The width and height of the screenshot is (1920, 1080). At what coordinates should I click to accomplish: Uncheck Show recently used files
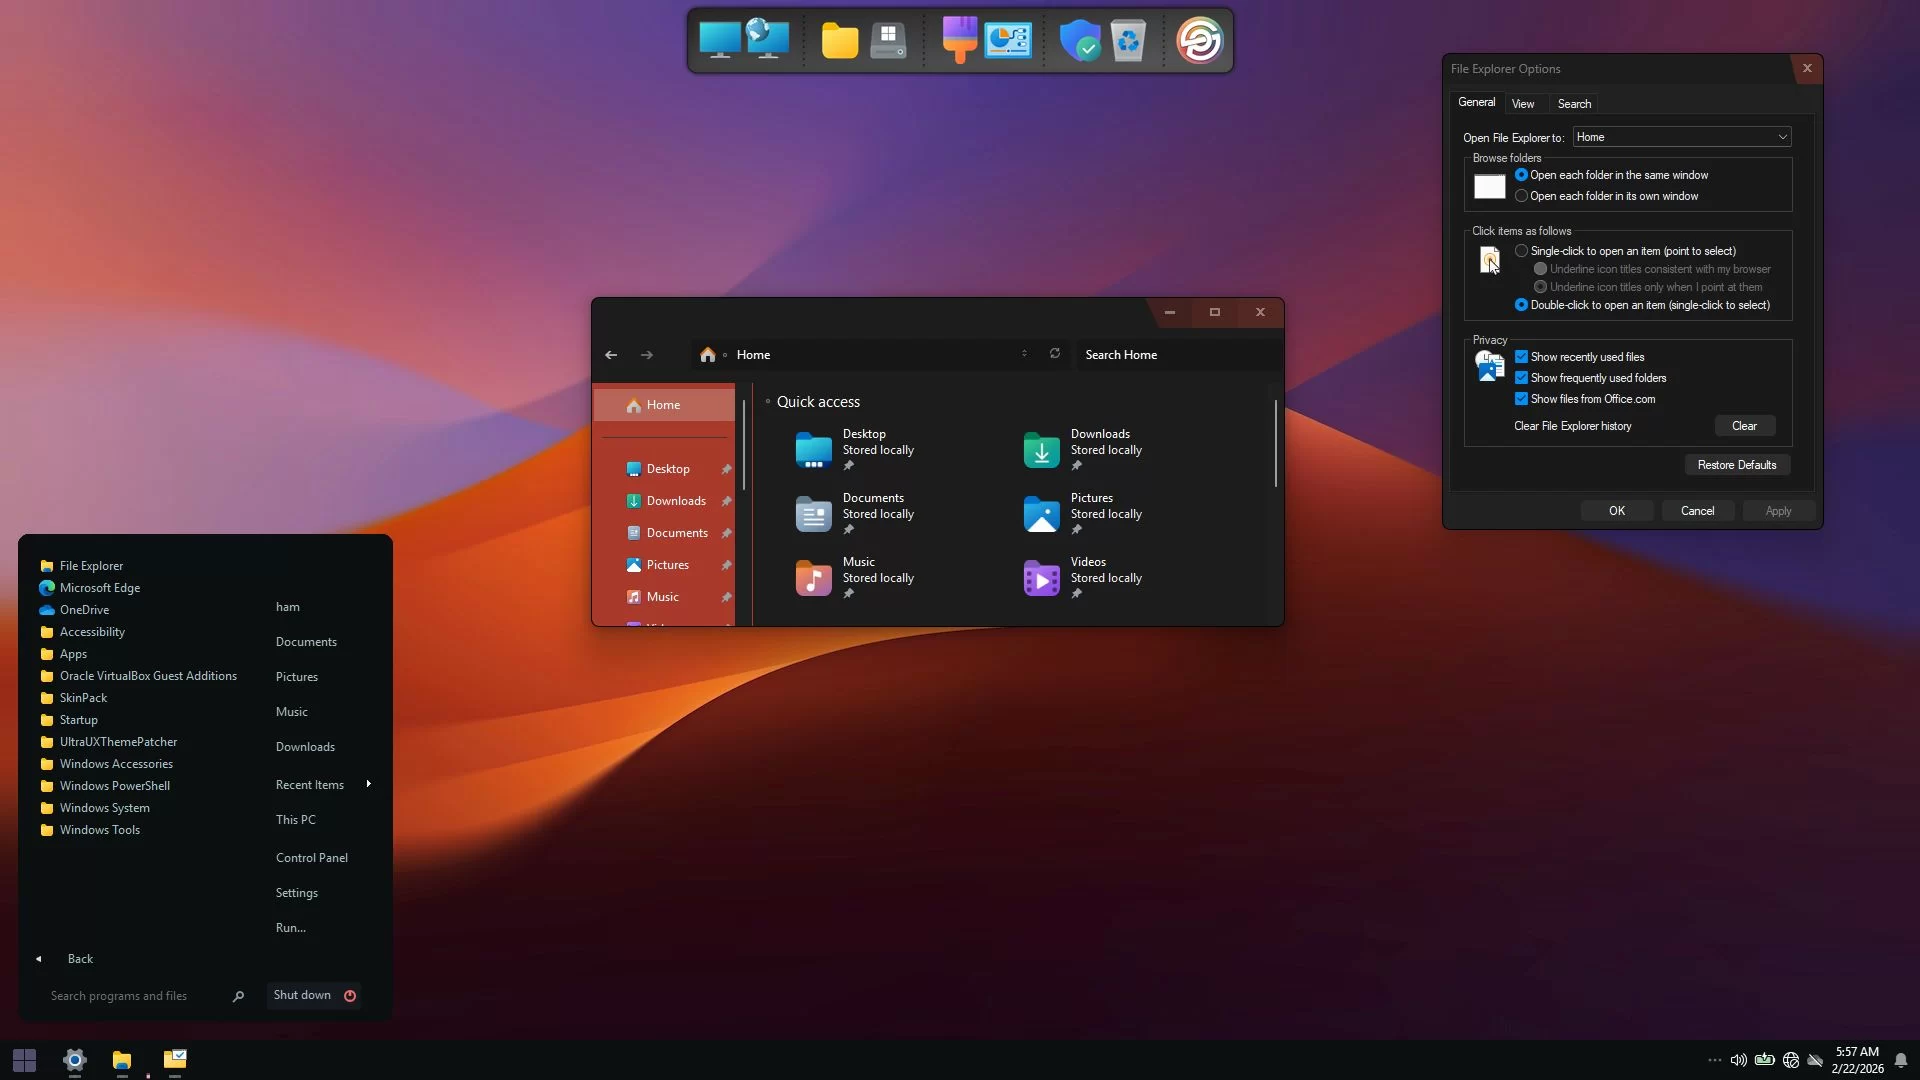point(1521,357)
